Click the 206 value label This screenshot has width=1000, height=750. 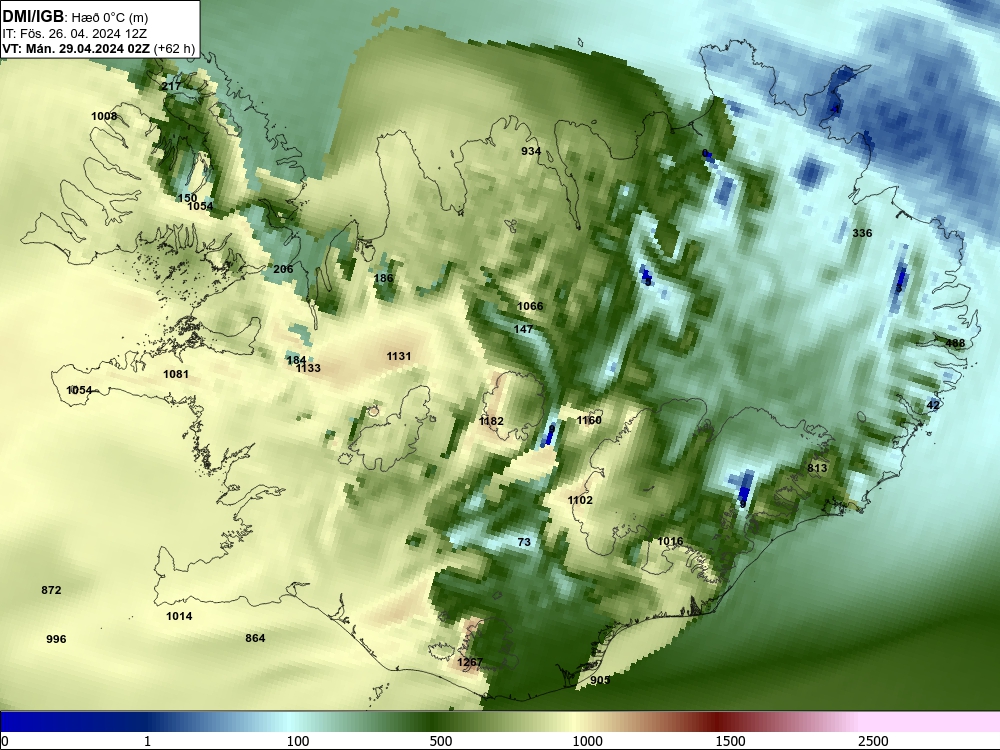283,269
